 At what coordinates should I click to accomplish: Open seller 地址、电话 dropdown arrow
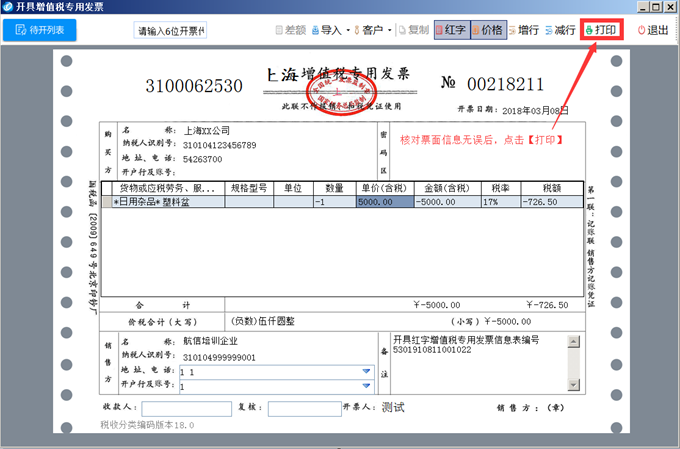366,371
